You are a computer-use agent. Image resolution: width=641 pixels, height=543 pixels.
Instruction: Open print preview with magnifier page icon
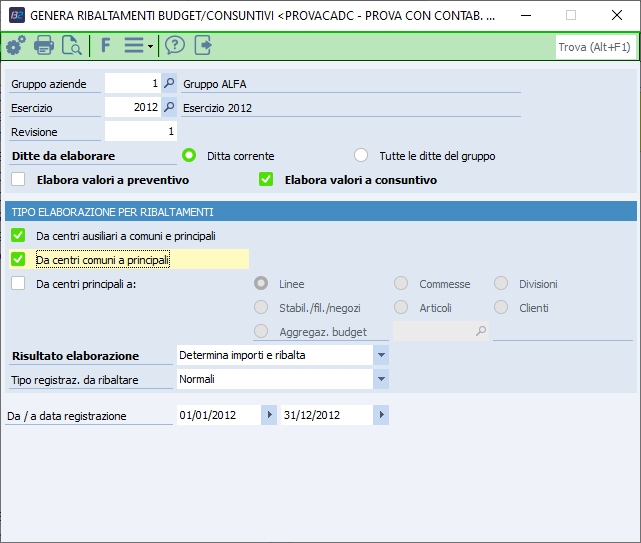[72, 46]
